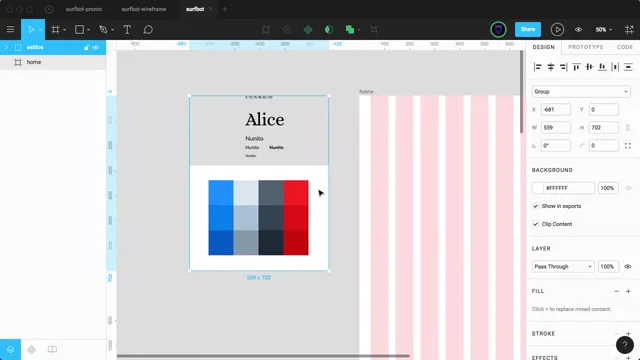640x360 pixels.
Task: Click the X position field
Action: (556, 109)
